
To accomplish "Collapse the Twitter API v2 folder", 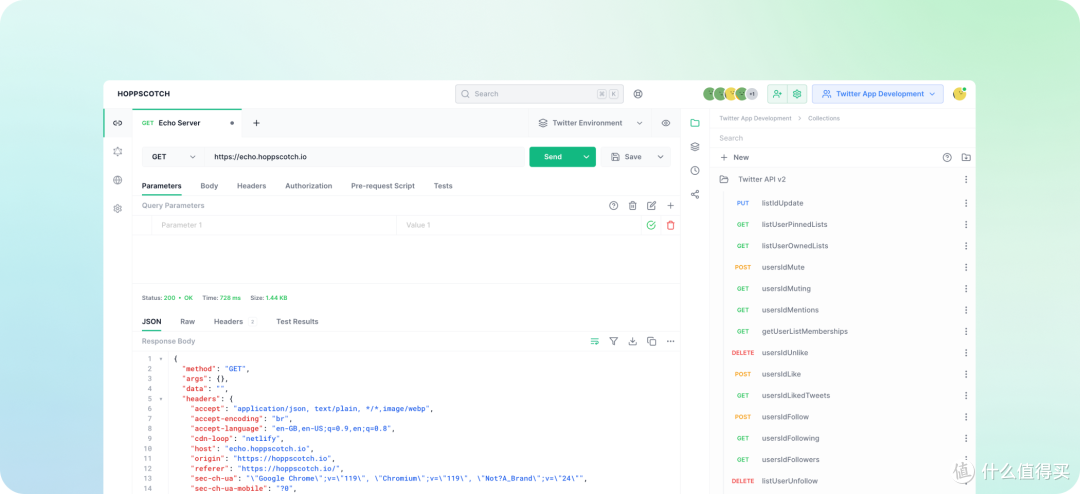I will pos(723,179).
